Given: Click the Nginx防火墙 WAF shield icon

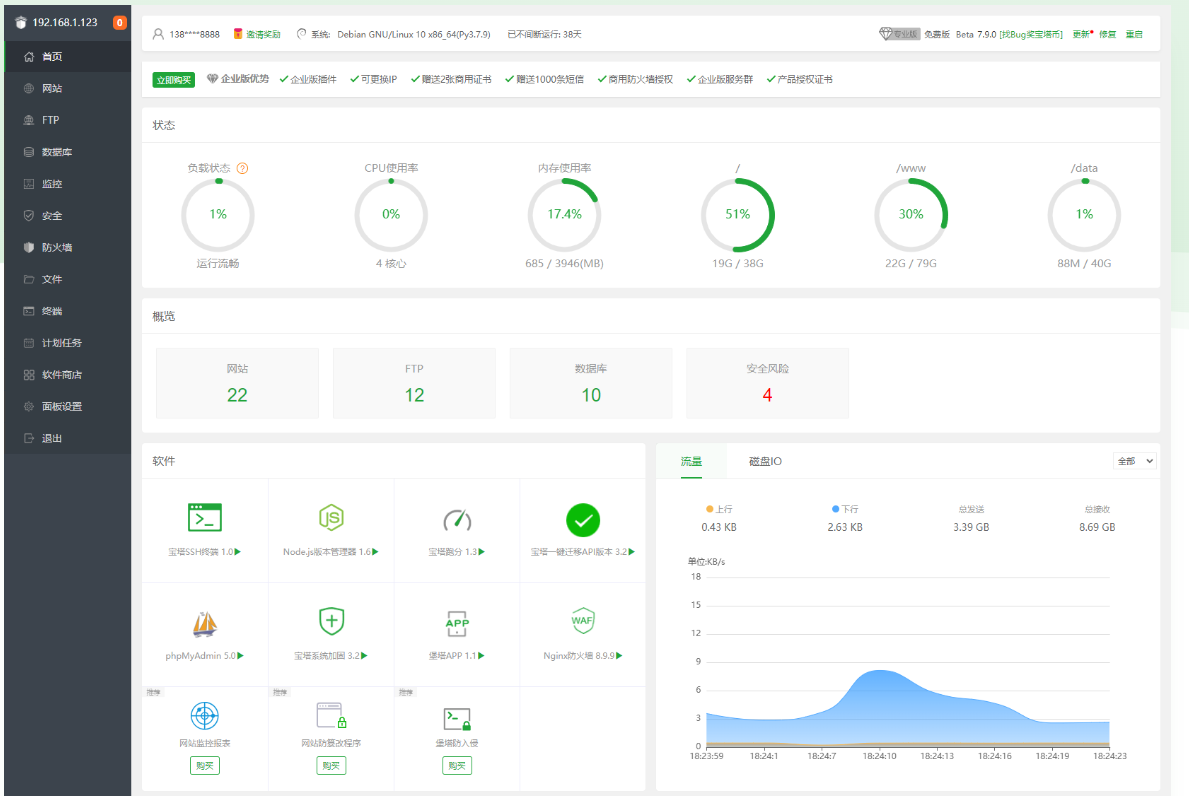Looking at the screenshot, I should pyautogui.click(x=583, y=621).
